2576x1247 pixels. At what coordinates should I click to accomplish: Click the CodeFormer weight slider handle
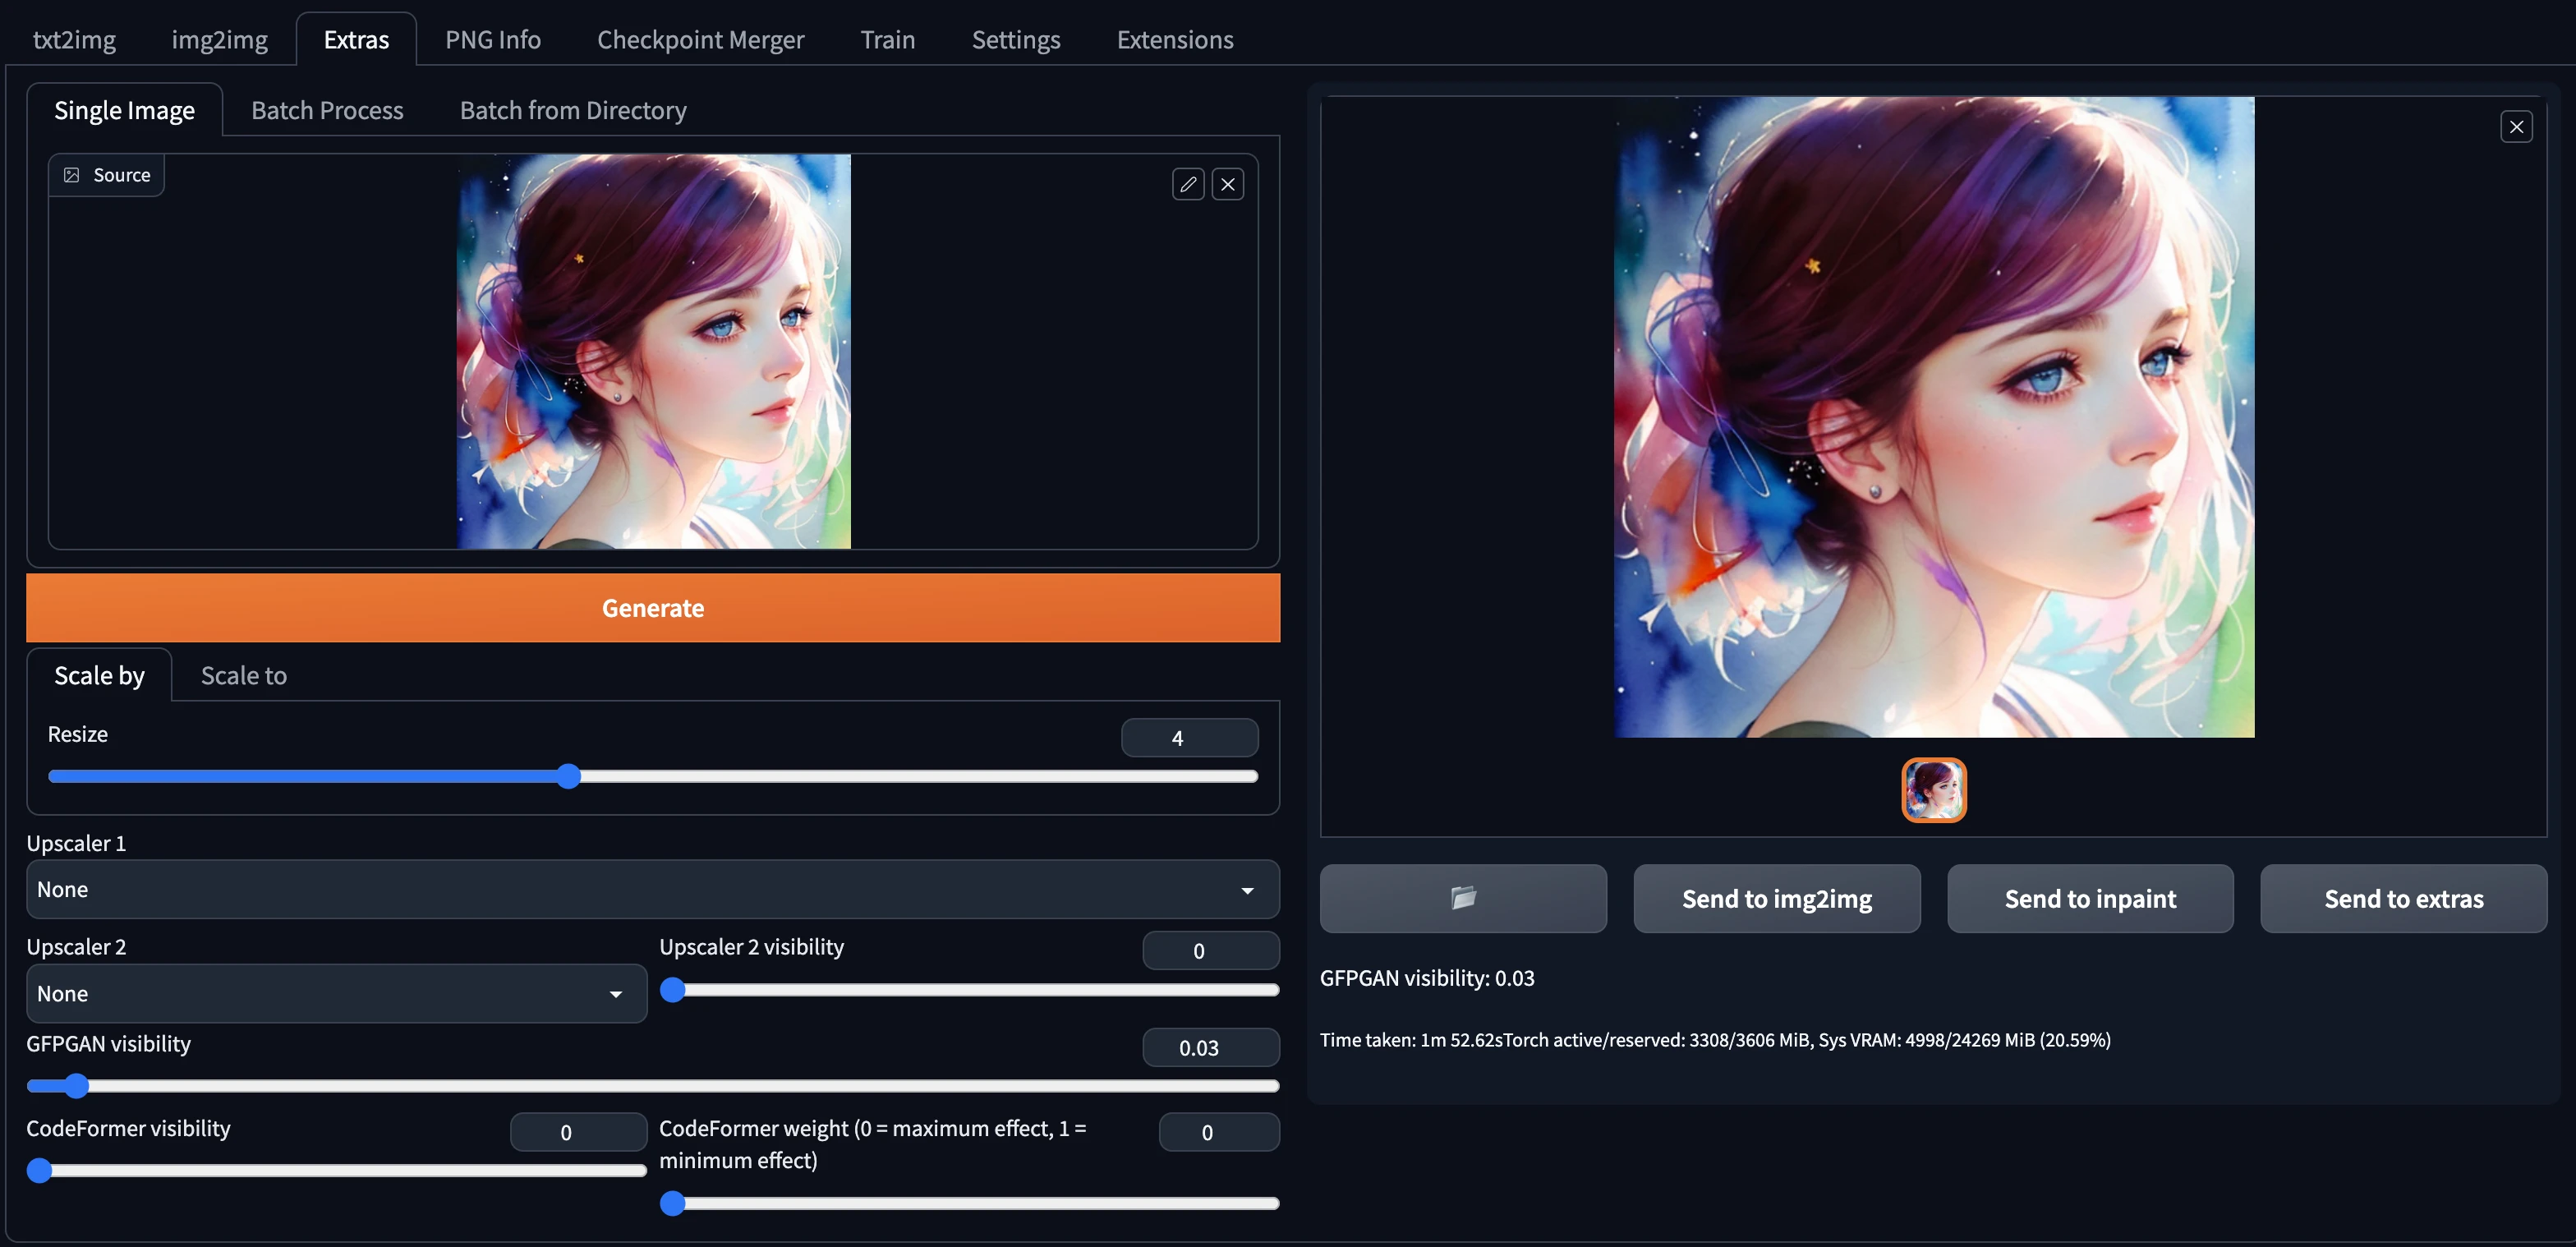click(x=673, y=1203)
